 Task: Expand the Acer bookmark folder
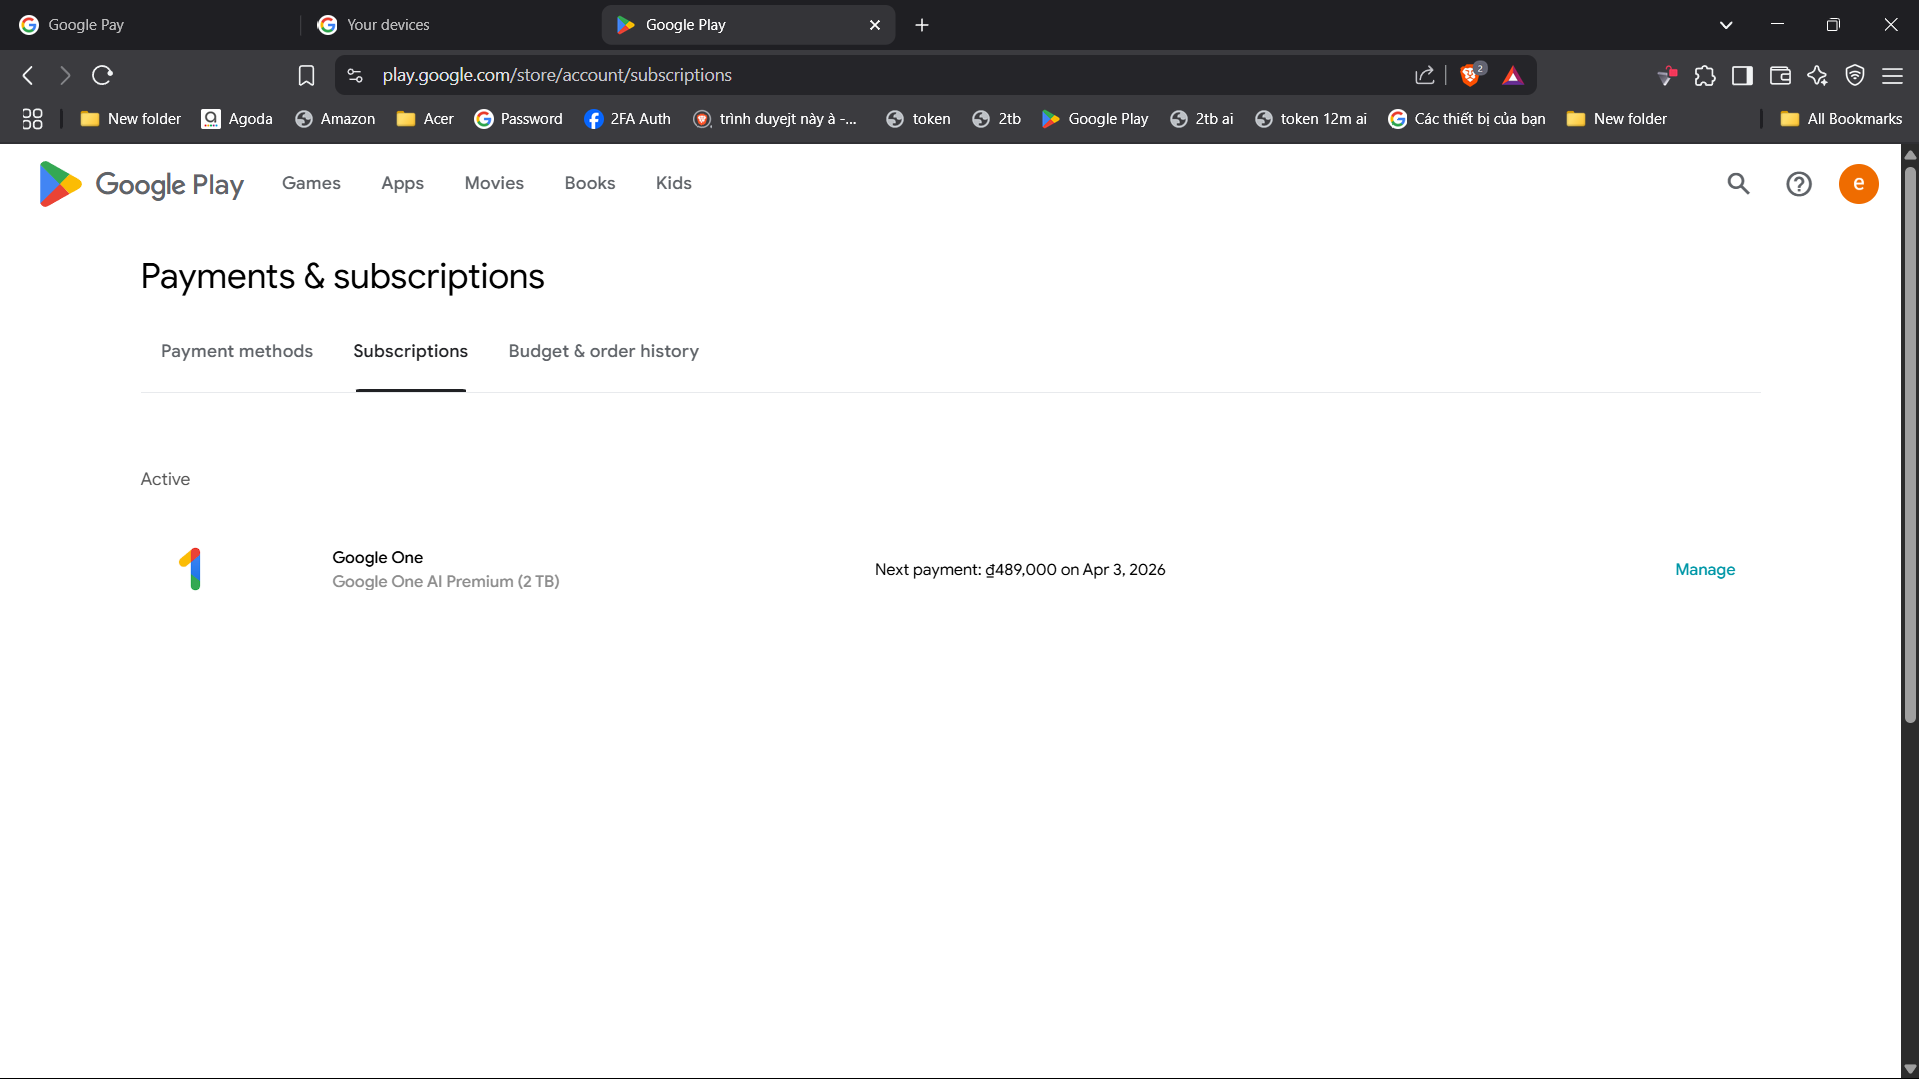pyautogui.click(x=425, y=119)
